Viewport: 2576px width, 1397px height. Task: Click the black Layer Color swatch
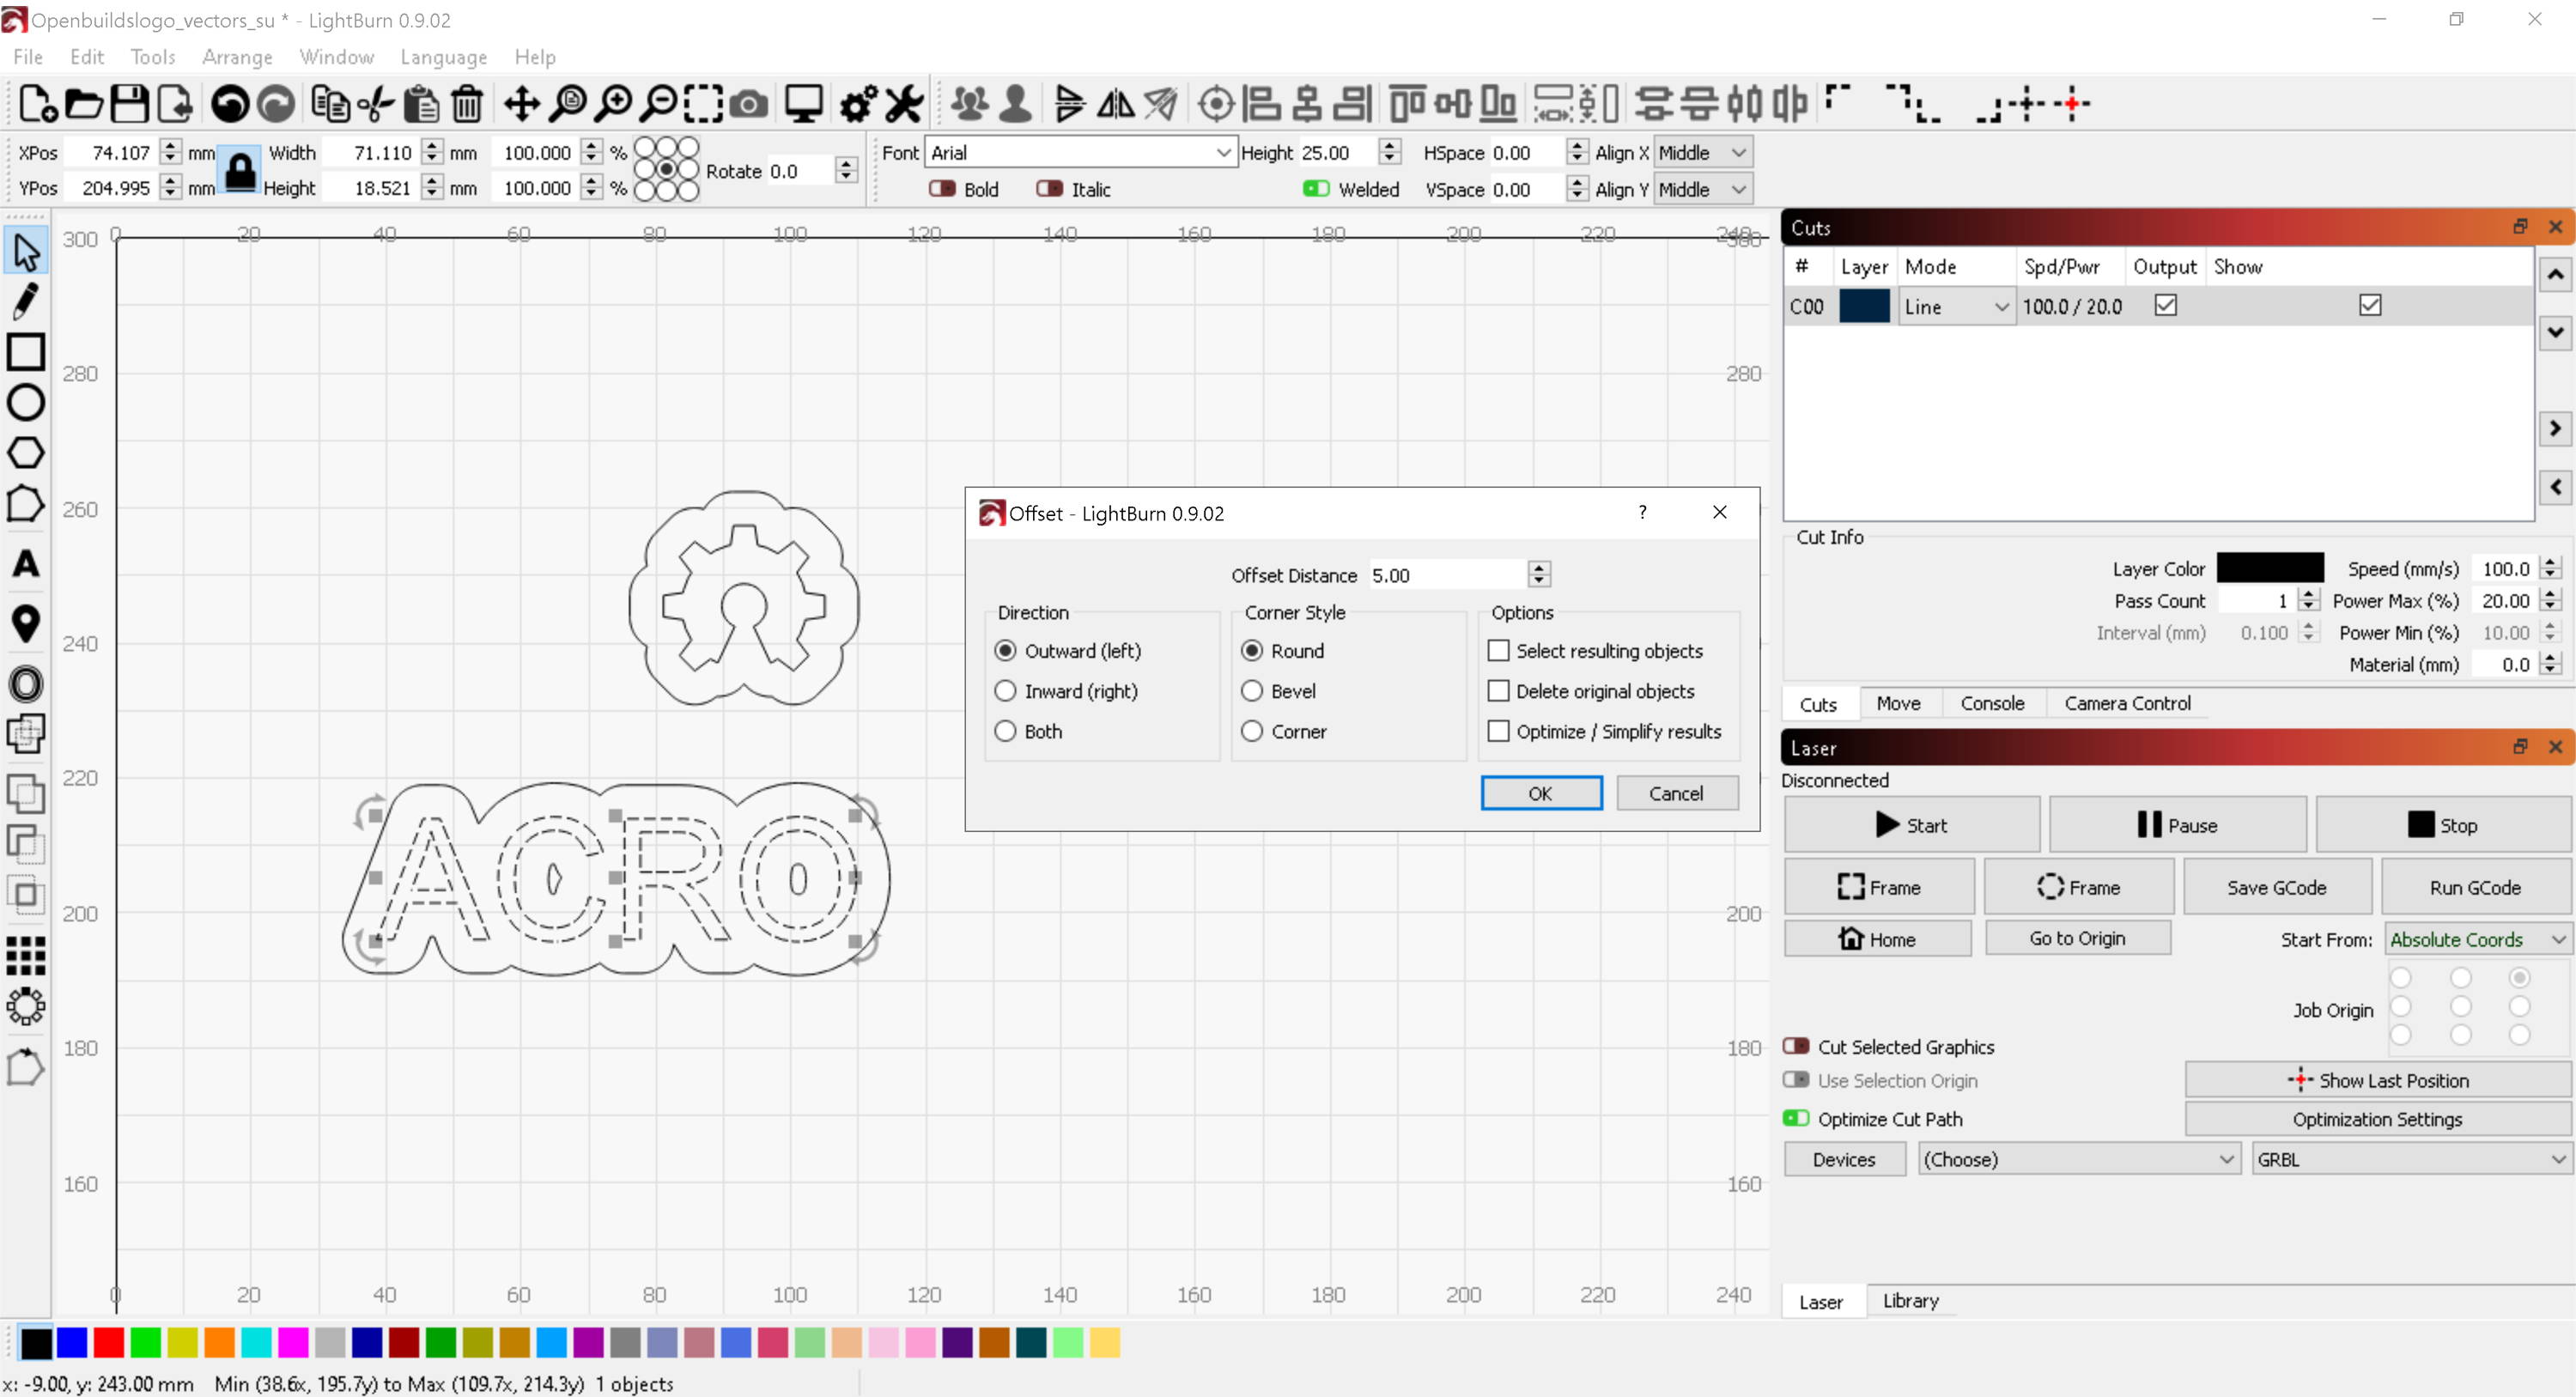pyautogui.click(x=2270, y=568)
